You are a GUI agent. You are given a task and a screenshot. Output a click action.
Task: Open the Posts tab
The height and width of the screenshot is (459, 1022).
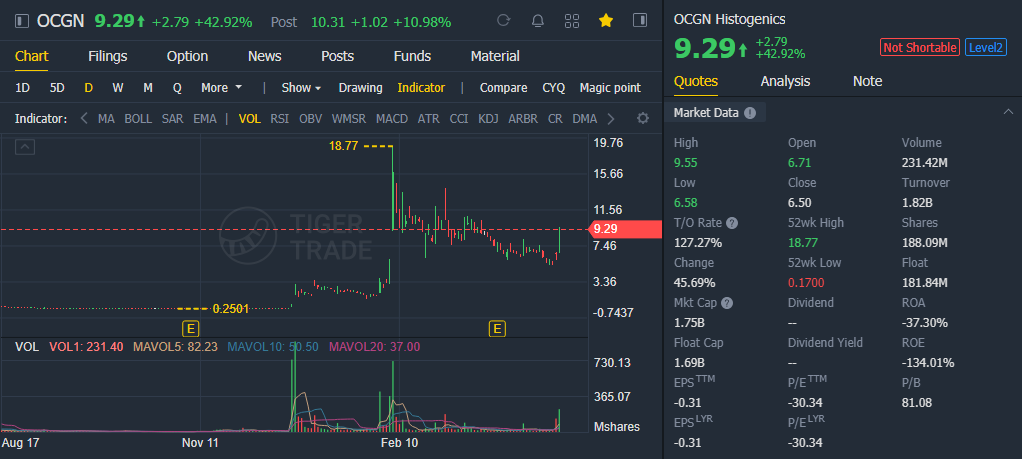338,56
